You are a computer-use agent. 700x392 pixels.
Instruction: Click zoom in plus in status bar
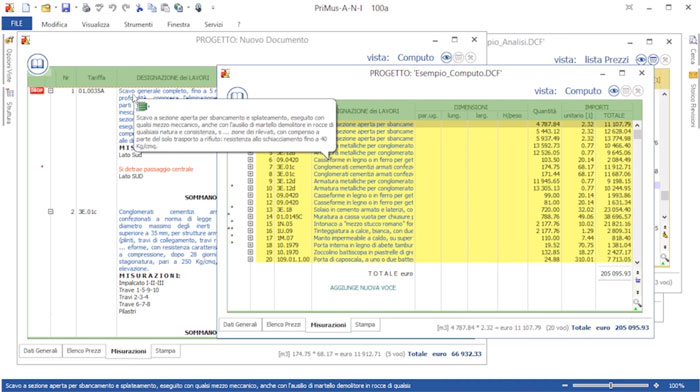pos(656,385)
